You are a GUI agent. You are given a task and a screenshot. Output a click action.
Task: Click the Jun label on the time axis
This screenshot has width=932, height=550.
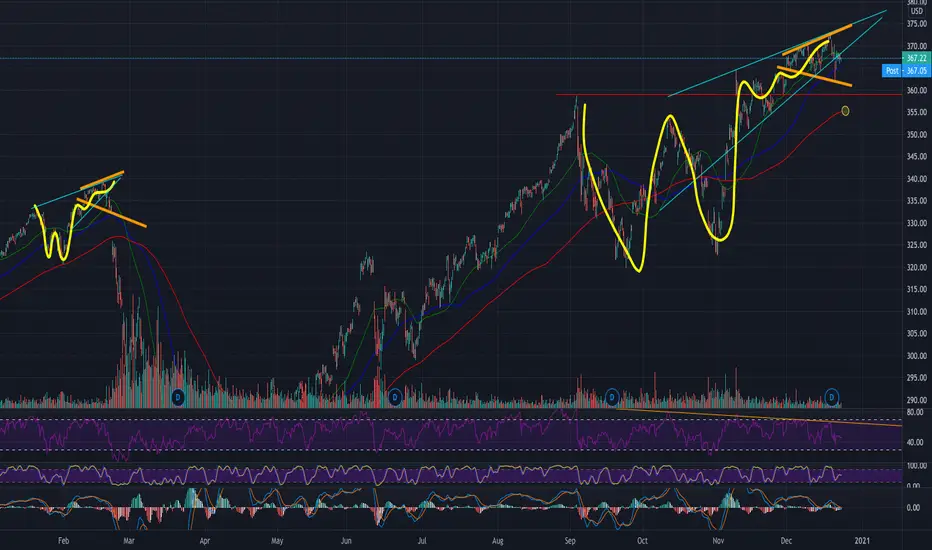(346, 540)
